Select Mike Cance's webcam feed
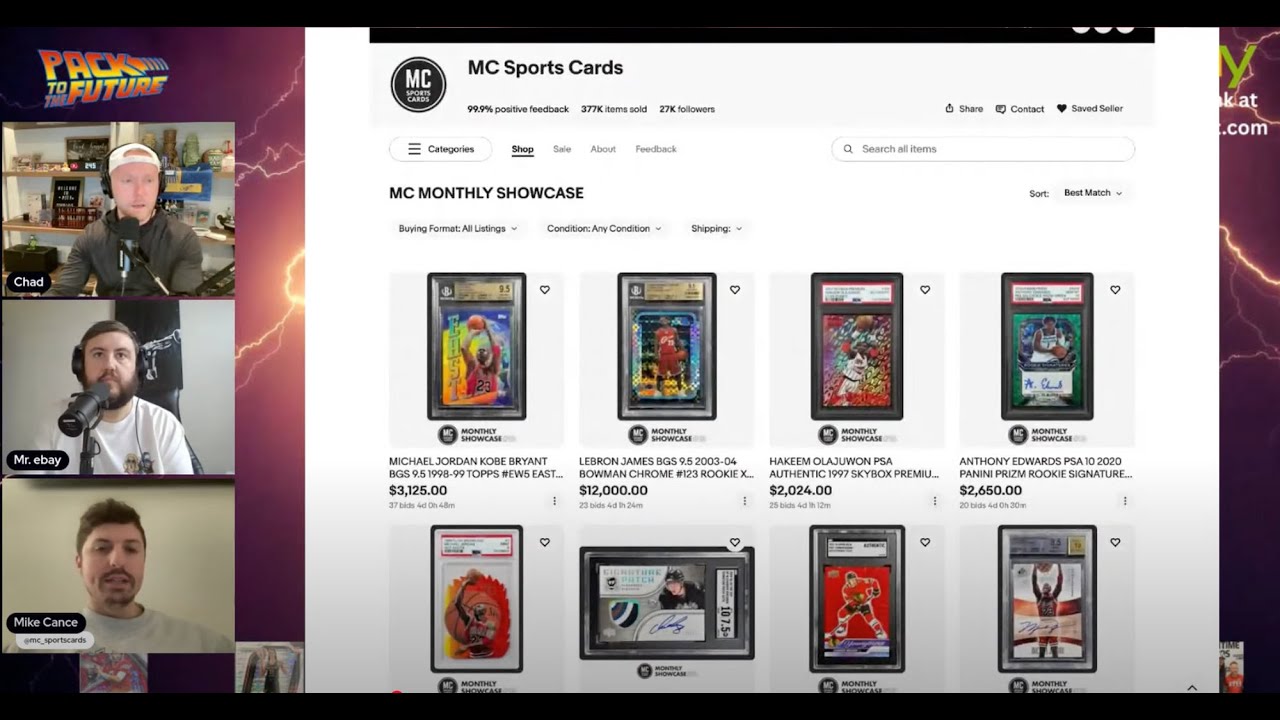 point(118,566)
